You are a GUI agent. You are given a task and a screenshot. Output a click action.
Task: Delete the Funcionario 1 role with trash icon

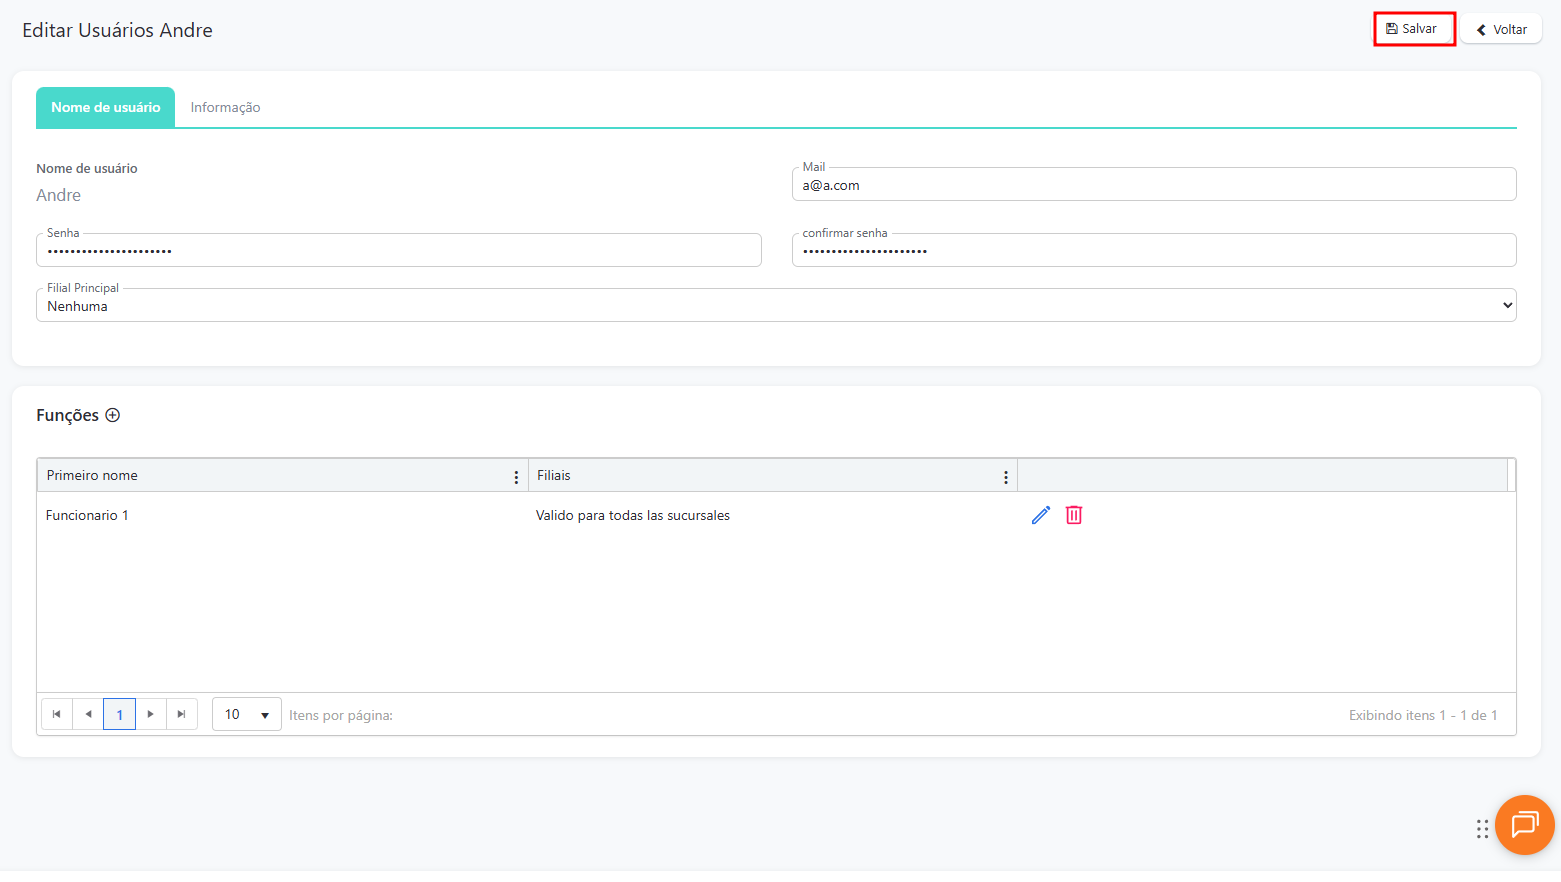[x=1074, y=515]
